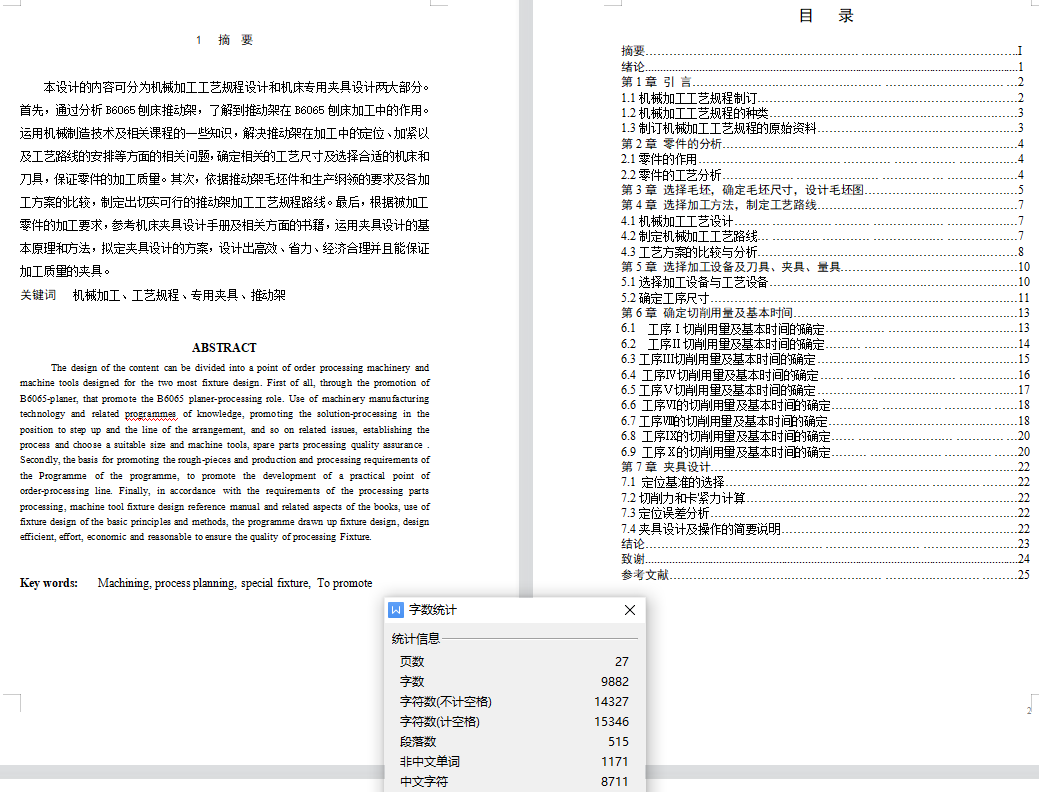This screenshot has width=1039, height=792.
Task: Open 6.2 工序Ⅱ切削用量 contents entry
Action: pyautogui.click(x=825, y=344)
